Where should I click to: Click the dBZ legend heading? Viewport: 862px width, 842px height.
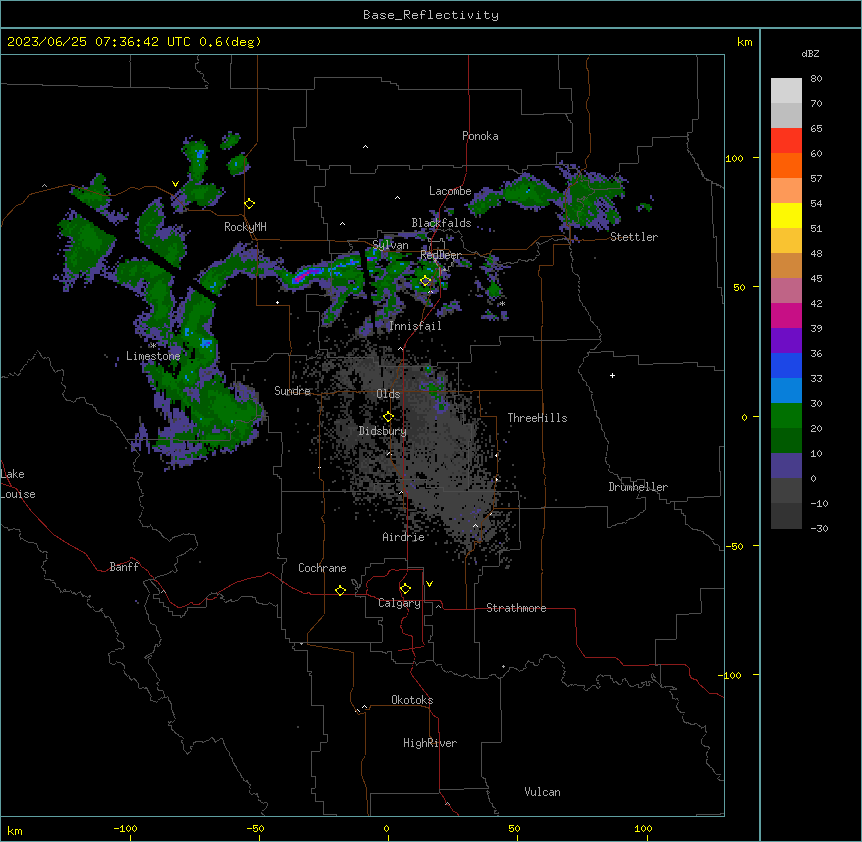pos(810,54)
